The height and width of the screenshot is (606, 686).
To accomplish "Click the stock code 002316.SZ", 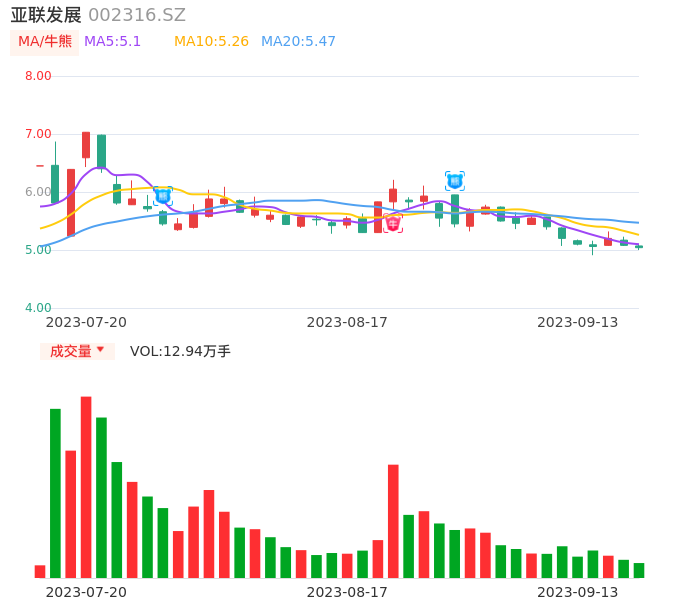I will click(137, 15).
